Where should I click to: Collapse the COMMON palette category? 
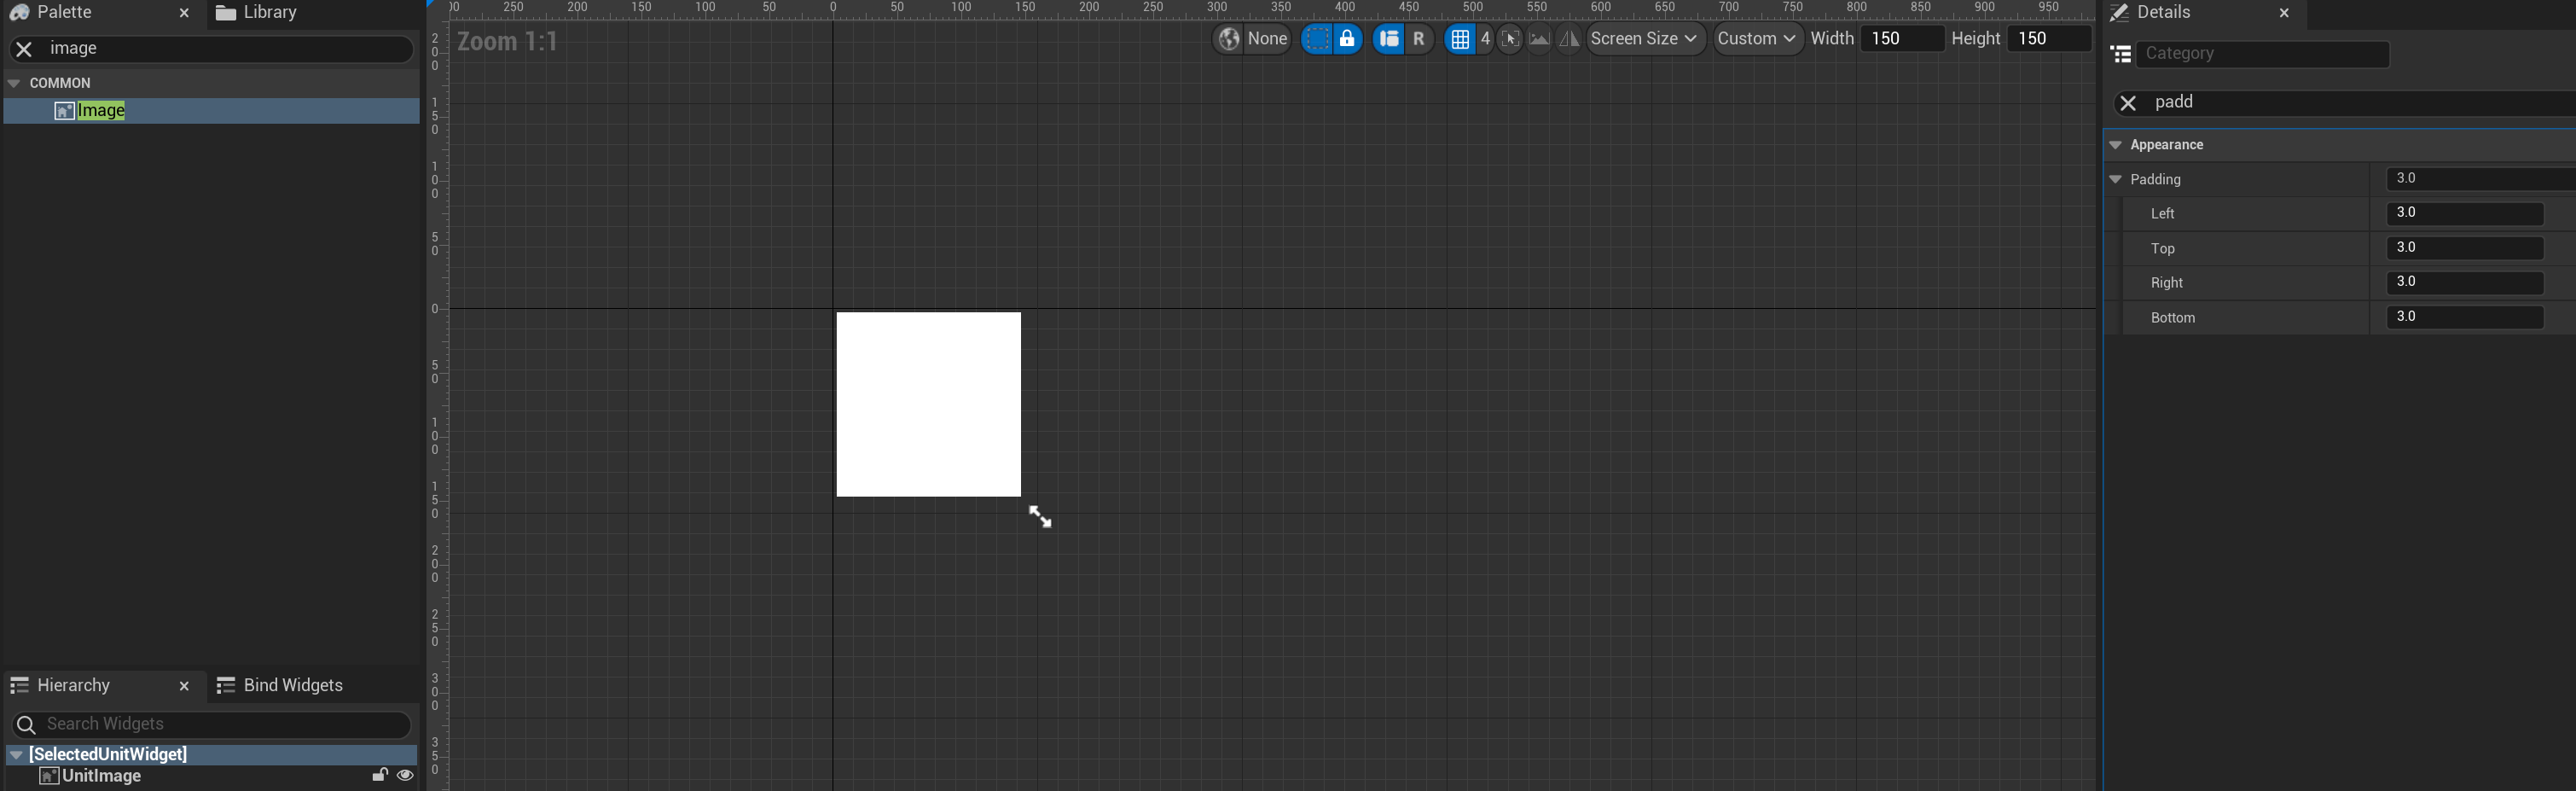pyautogui.click(x=14, y=83)
